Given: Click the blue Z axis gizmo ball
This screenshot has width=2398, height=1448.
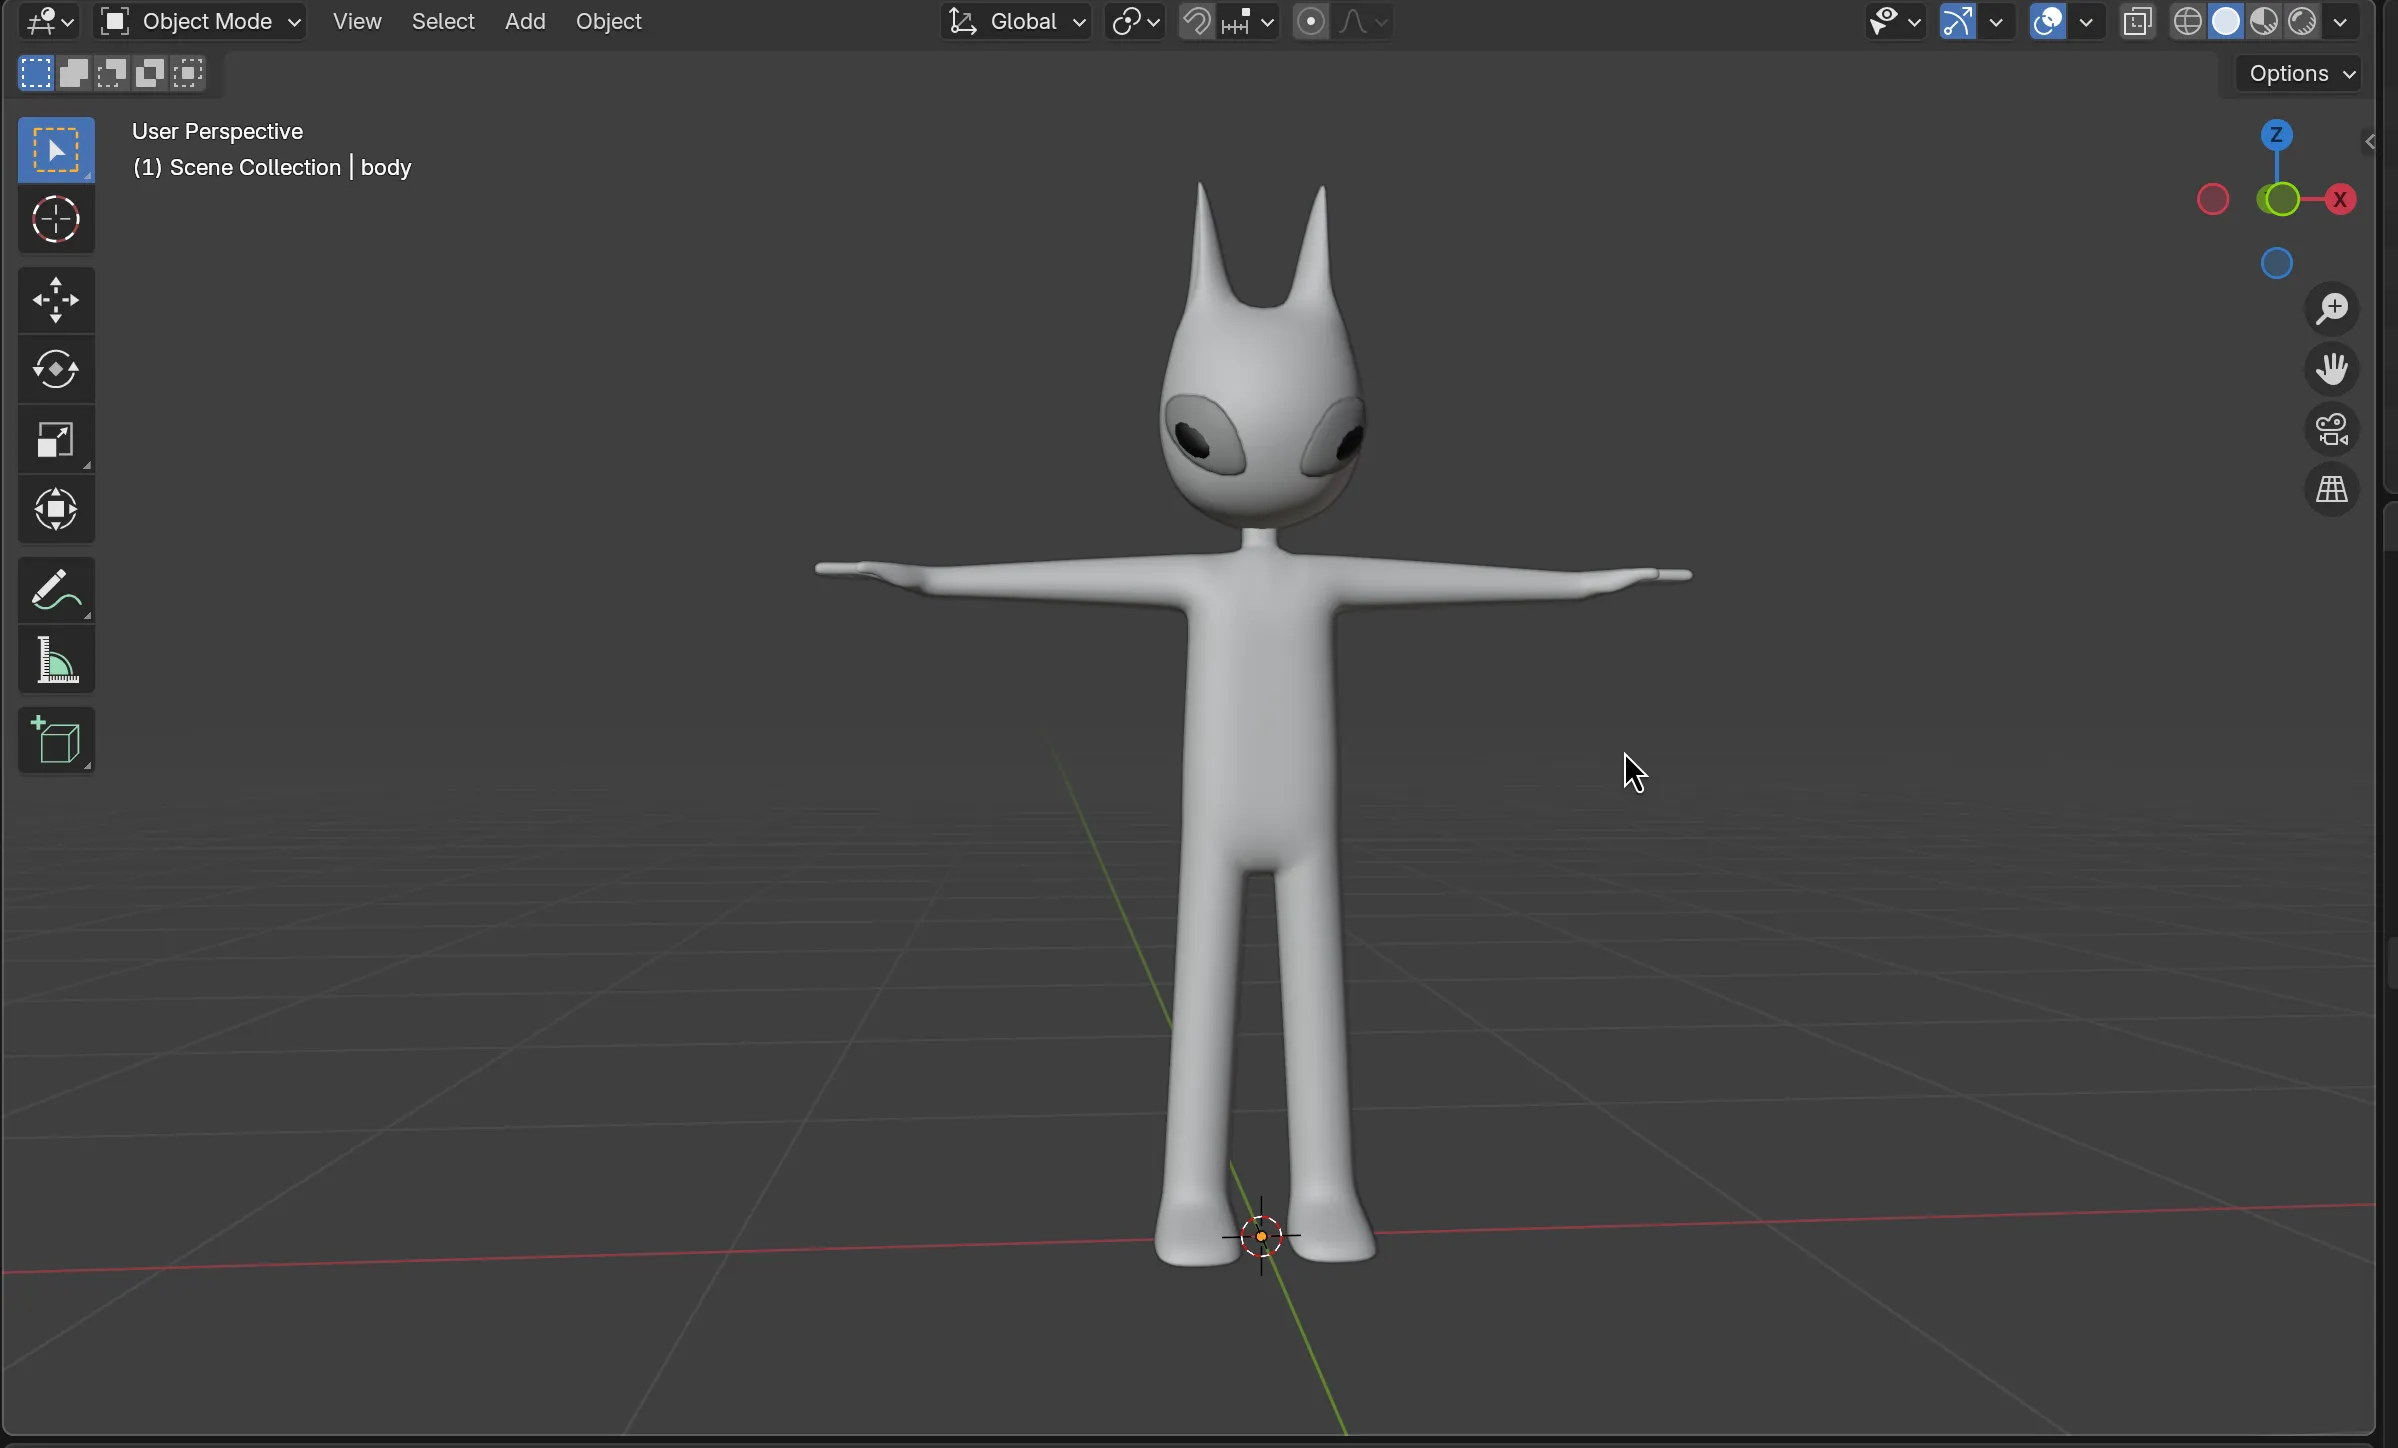Looking at the screenshot, I should point(2277,135).
